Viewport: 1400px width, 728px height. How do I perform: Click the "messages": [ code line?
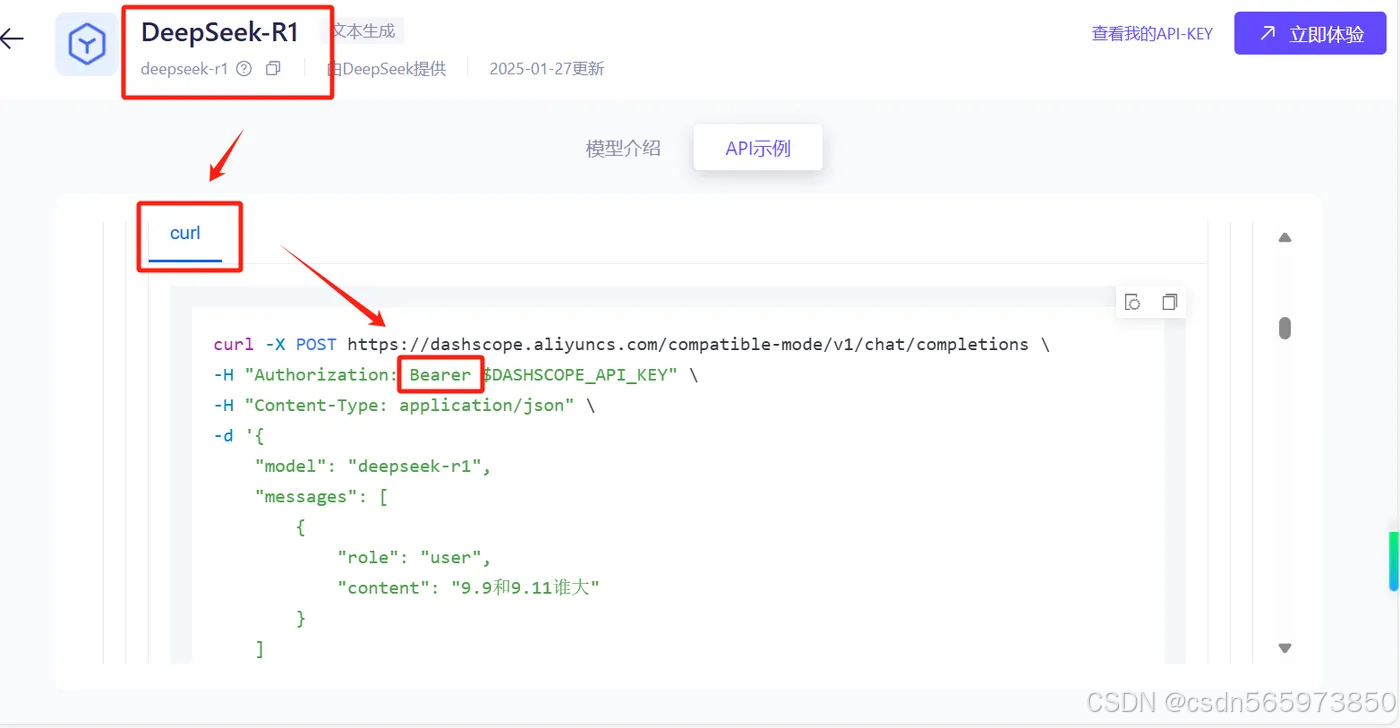321,497
